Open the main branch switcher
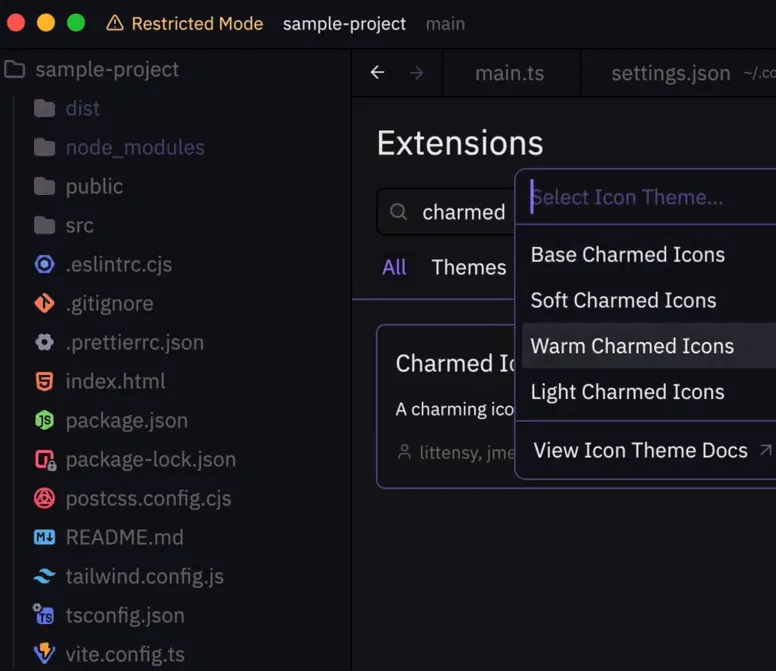 pos(445,24)
